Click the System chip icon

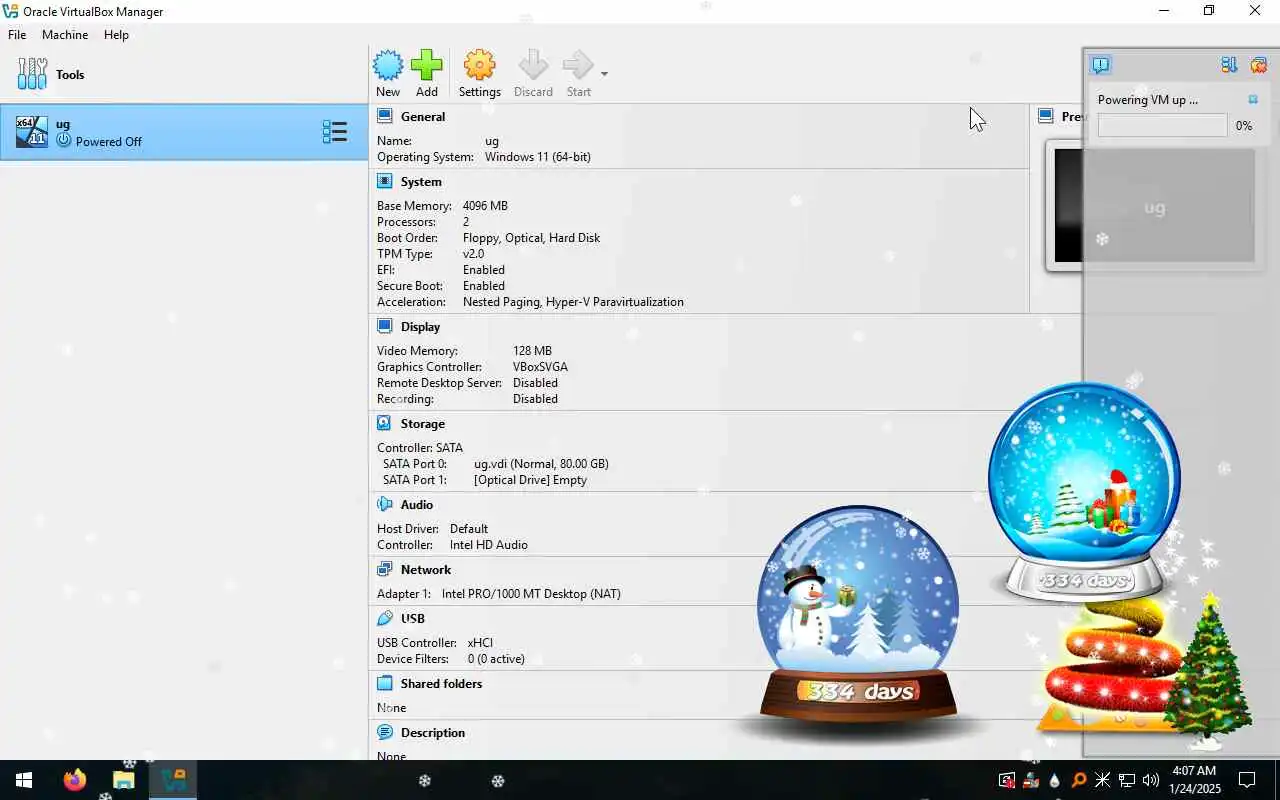pos(385,181)
